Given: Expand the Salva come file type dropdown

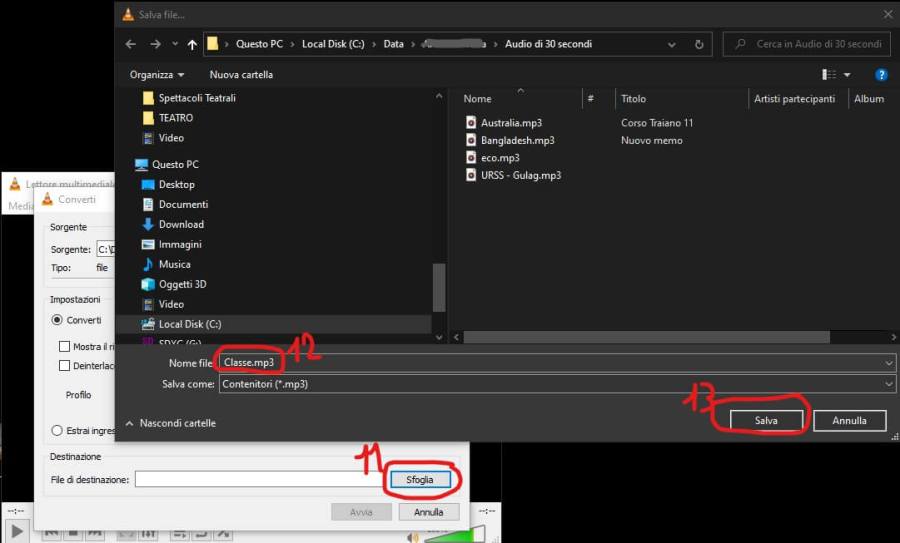Looking at the screenshot, I should coord(888,383).
